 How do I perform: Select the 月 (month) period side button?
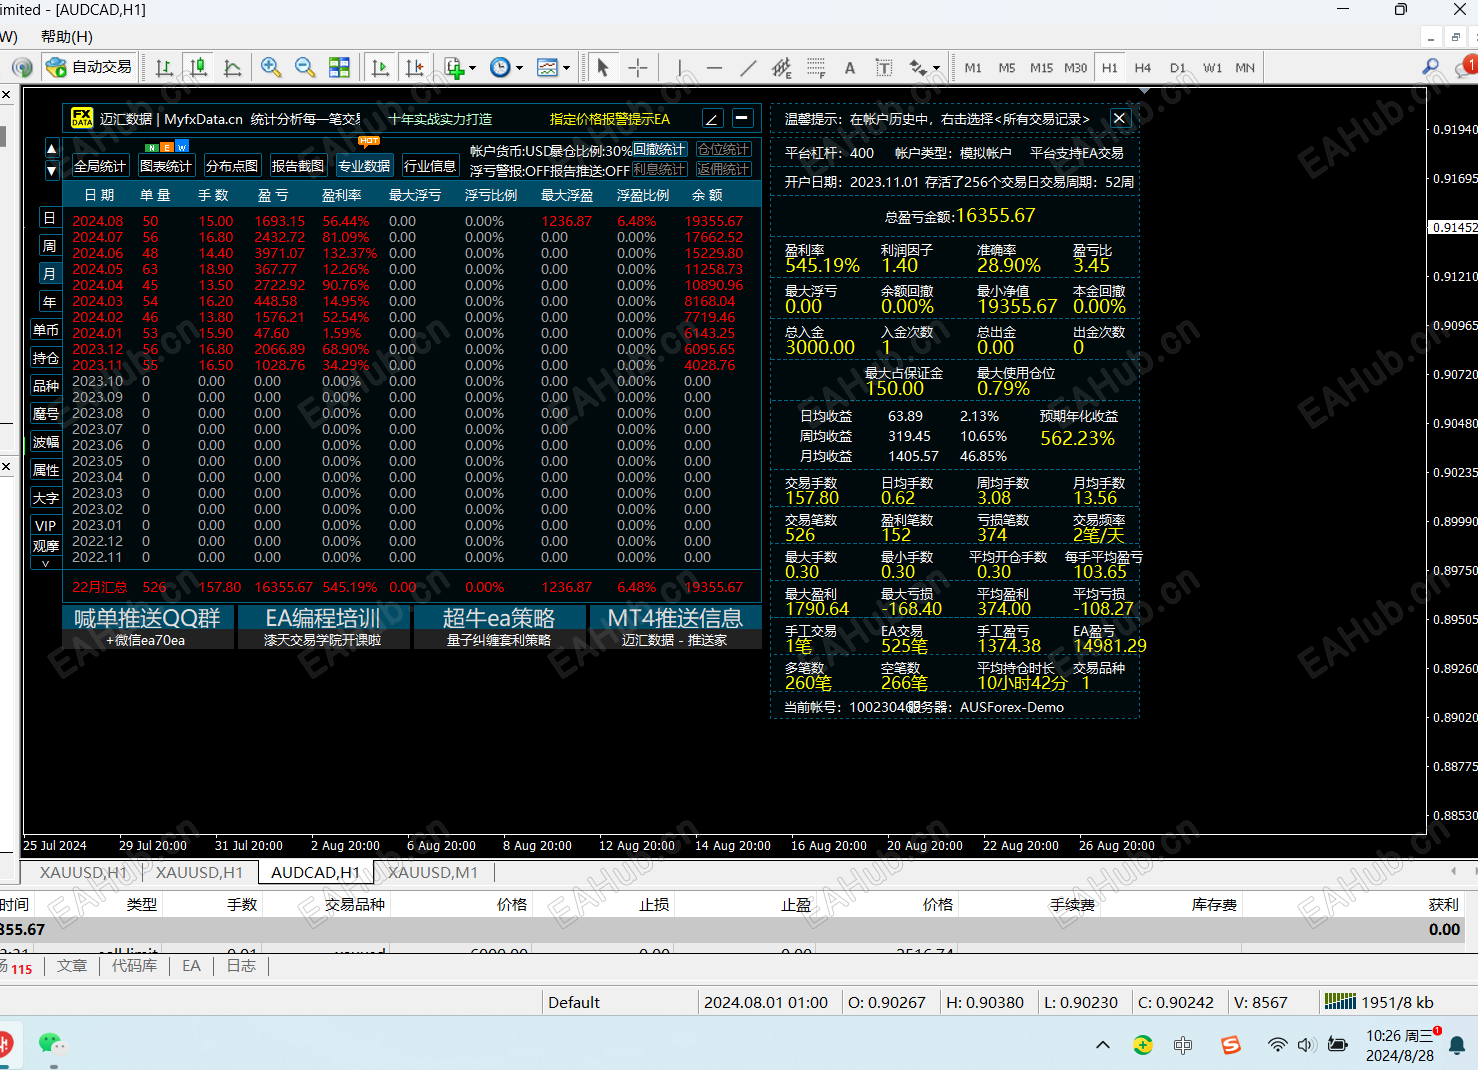coord(49,274)
